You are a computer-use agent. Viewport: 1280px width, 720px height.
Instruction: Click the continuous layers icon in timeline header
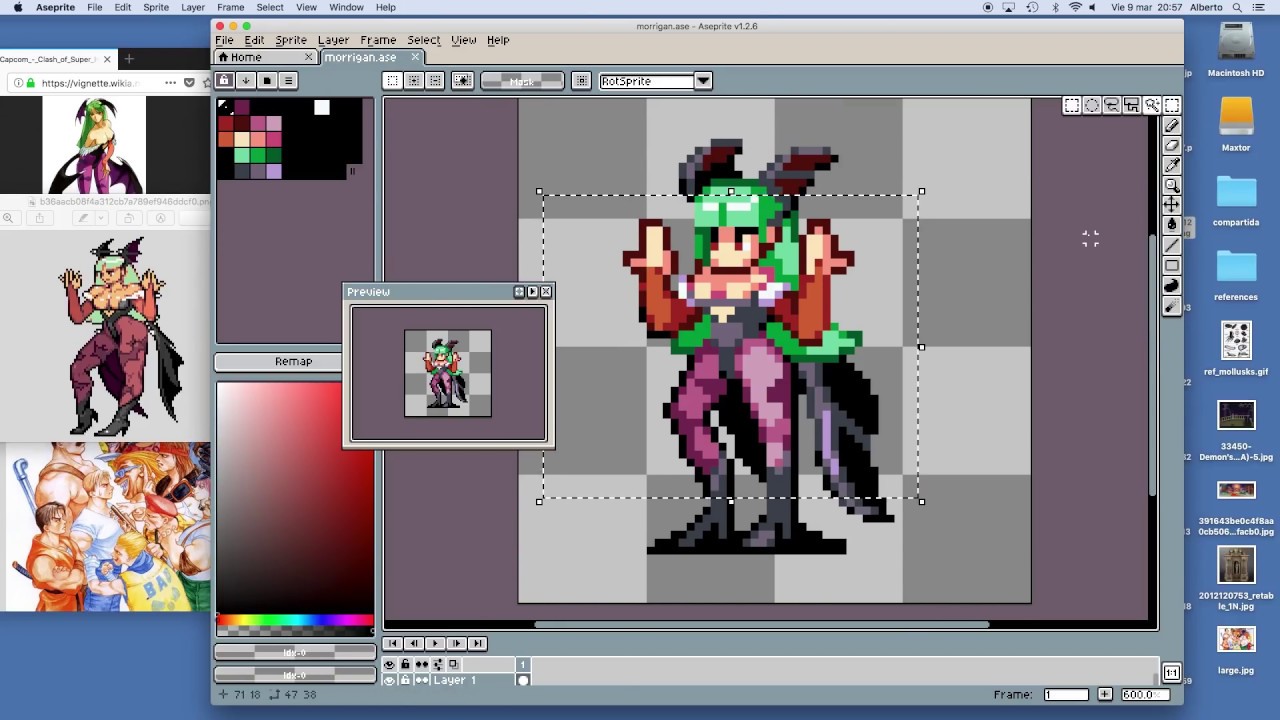click(x=421, y=664)
